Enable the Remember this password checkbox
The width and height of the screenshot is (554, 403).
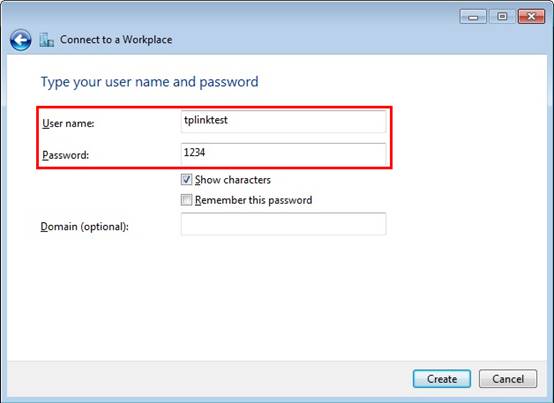point(186,200)
